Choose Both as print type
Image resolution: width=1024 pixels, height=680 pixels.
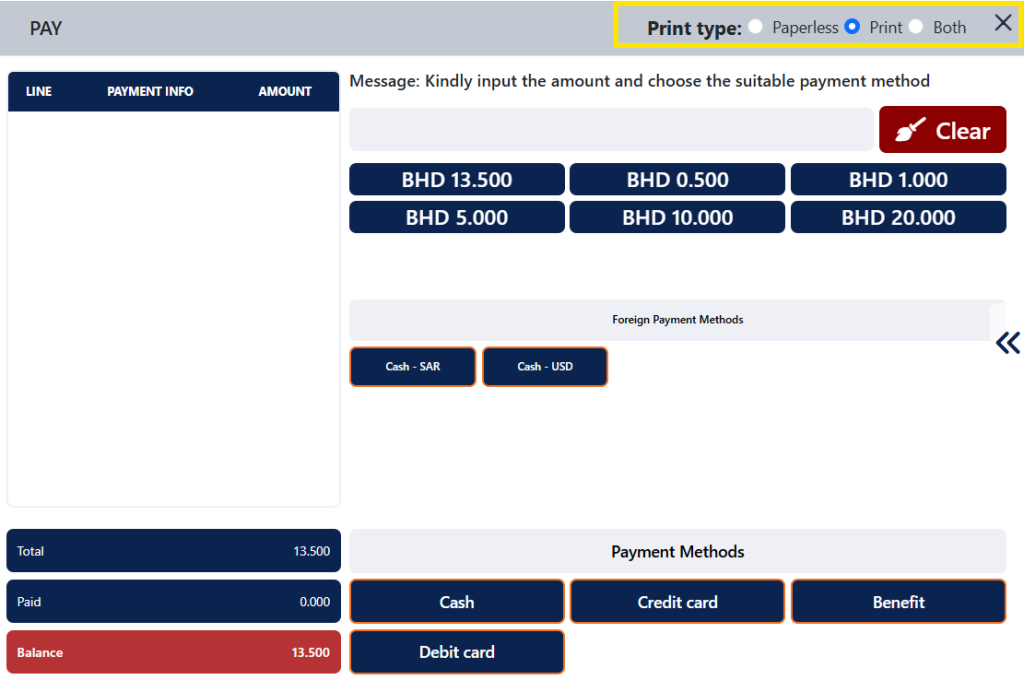tap(916, 27)
